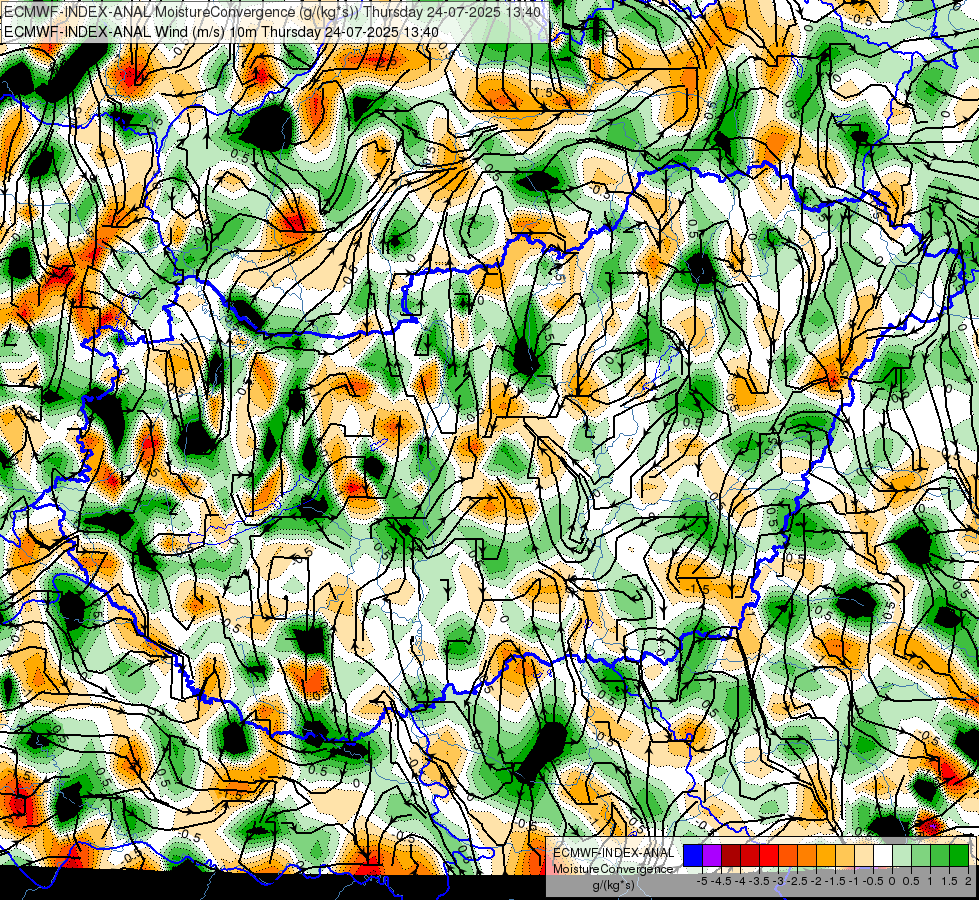Click the pale peach swatch between -1 and -0.5
Screen dimensions: 979x900
(x=864, y=856)
